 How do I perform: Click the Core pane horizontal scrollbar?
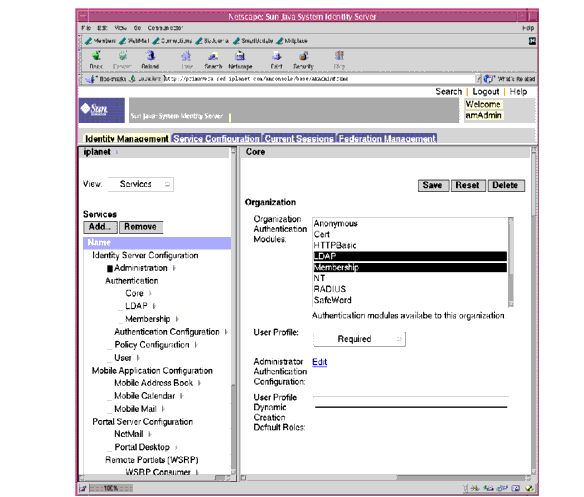385,478
